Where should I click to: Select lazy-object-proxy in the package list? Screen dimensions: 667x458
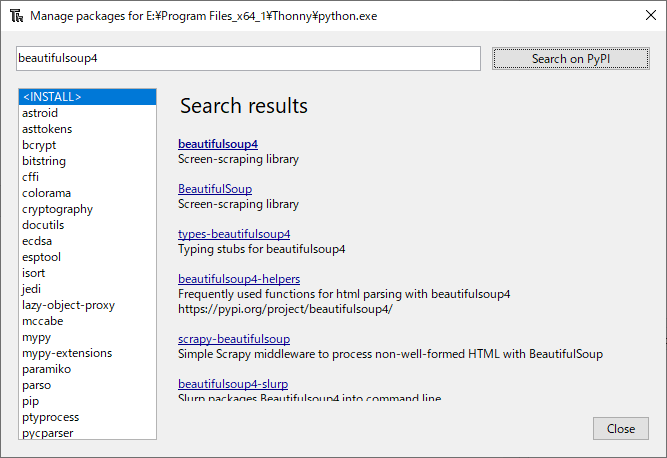[88, 305]
